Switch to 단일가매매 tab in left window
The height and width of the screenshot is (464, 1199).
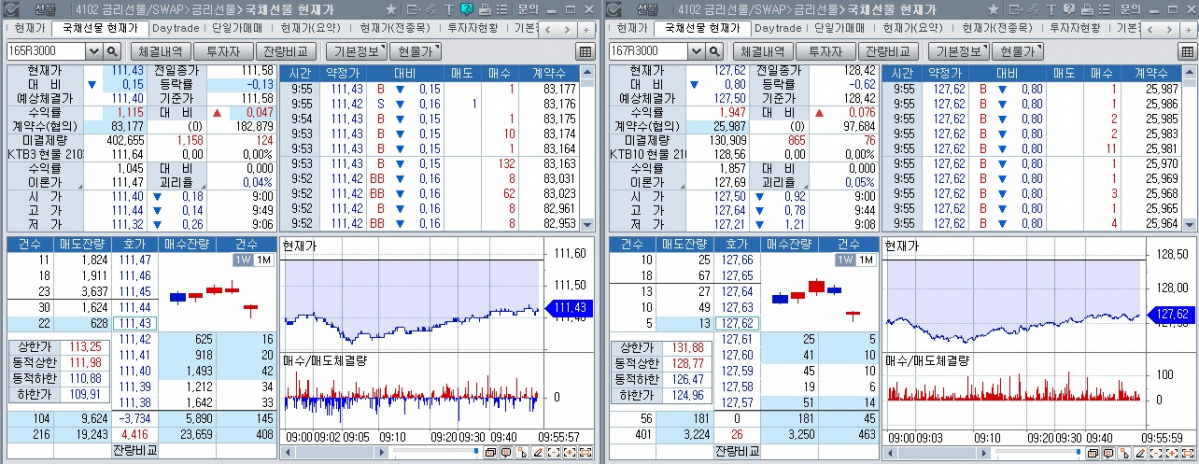(238, 28)
